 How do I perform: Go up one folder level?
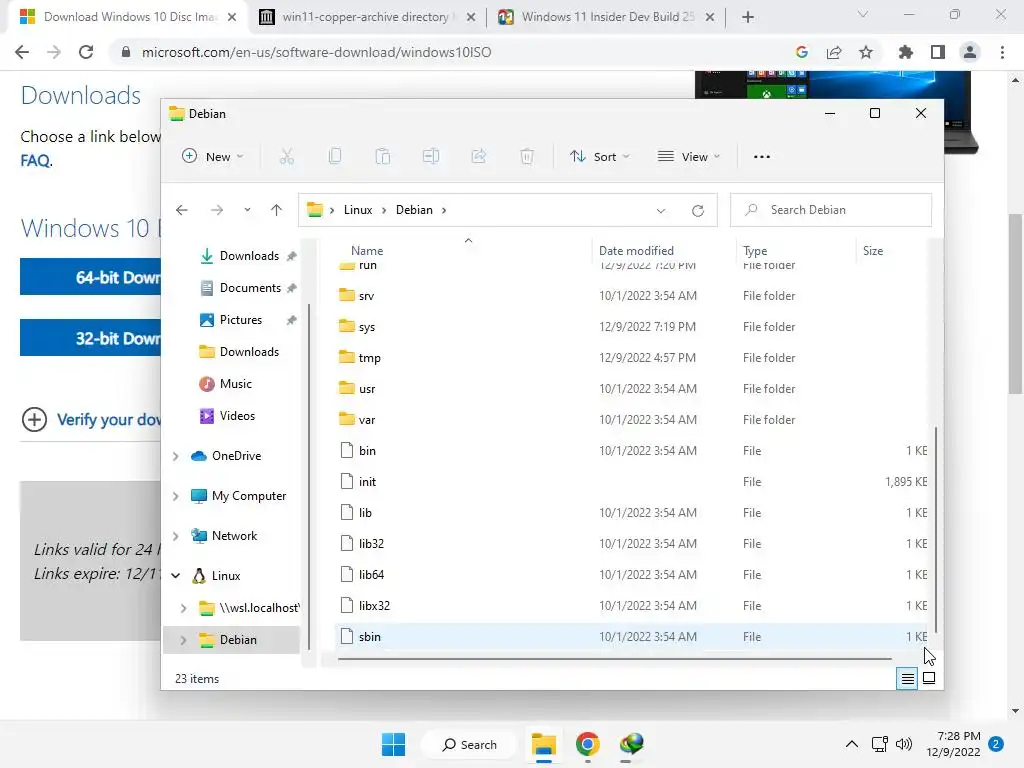tap(276, 210)
